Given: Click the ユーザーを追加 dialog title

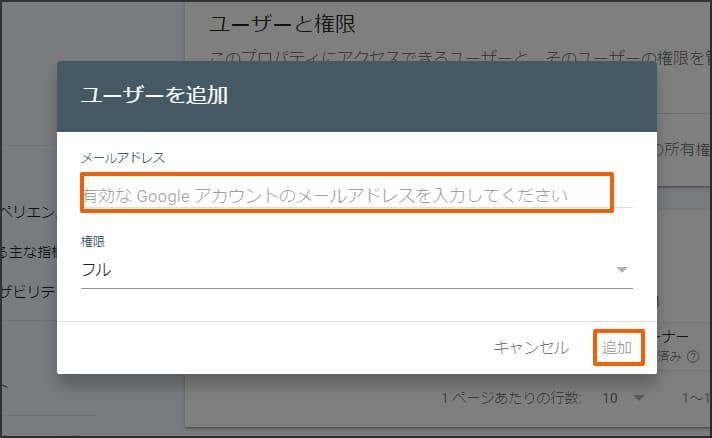Looking at the screenshot, I should point(154,95).
